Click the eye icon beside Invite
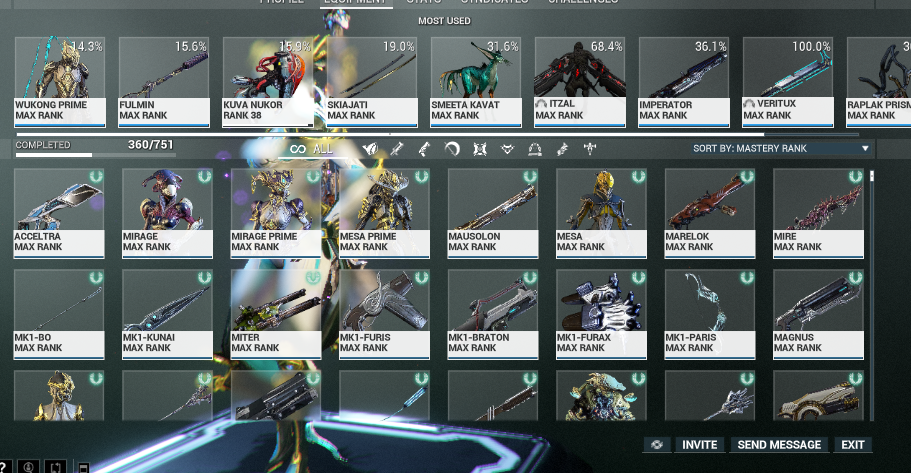Screen dimensions: 911x473 (x=657, y=445)
